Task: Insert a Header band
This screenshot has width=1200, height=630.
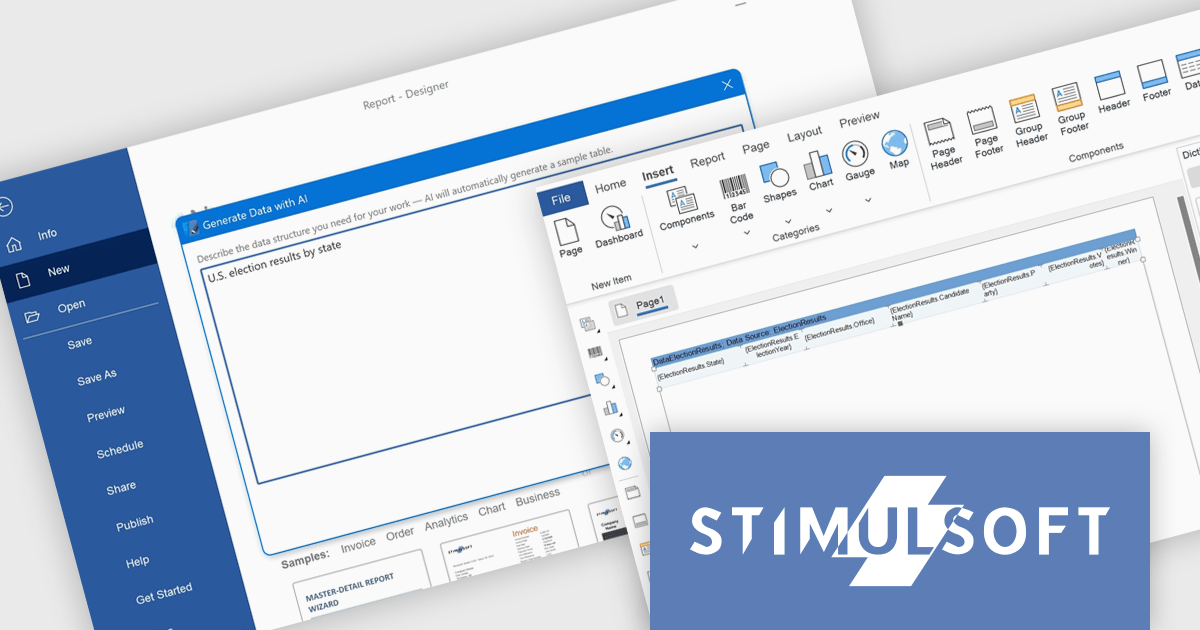Action: (x=1110, y=85)
